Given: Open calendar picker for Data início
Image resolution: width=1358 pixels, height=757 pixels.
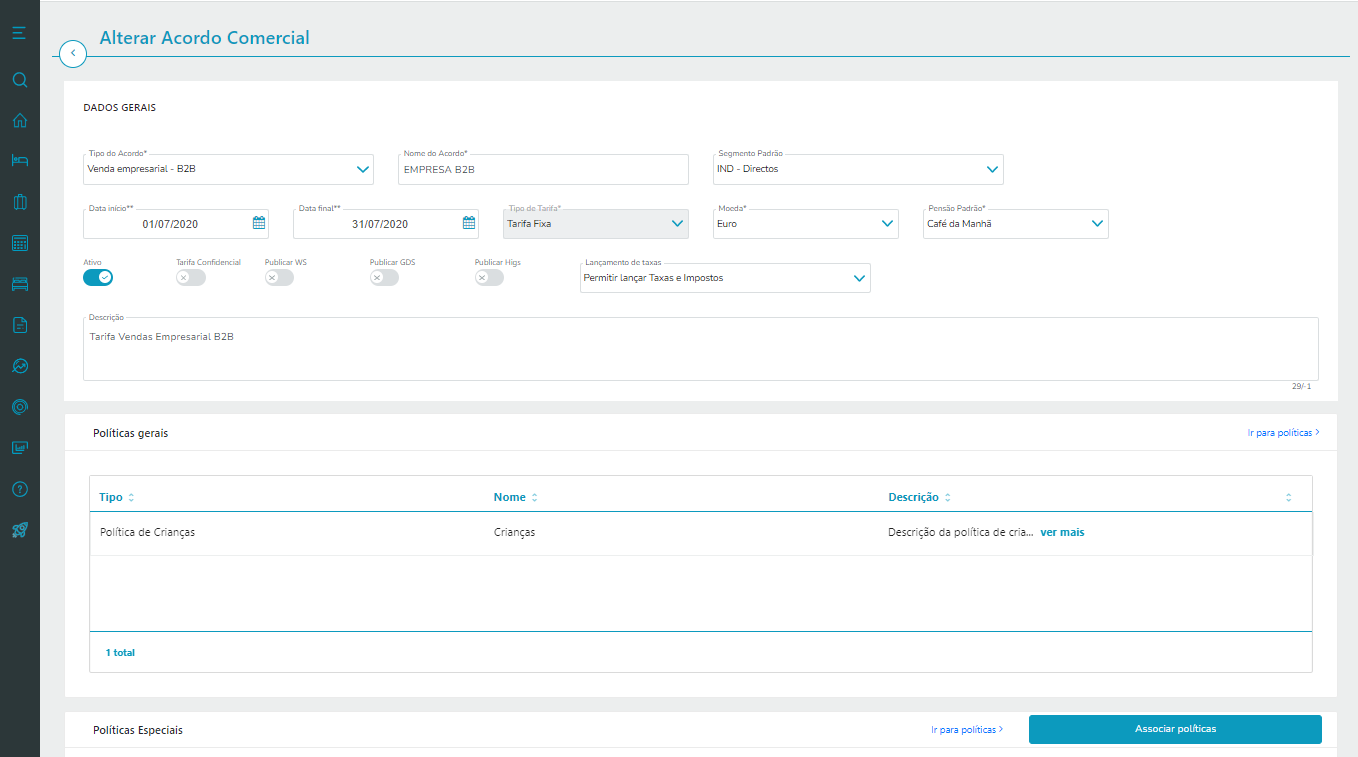Looking at the screenshot, I should [259, 224].
